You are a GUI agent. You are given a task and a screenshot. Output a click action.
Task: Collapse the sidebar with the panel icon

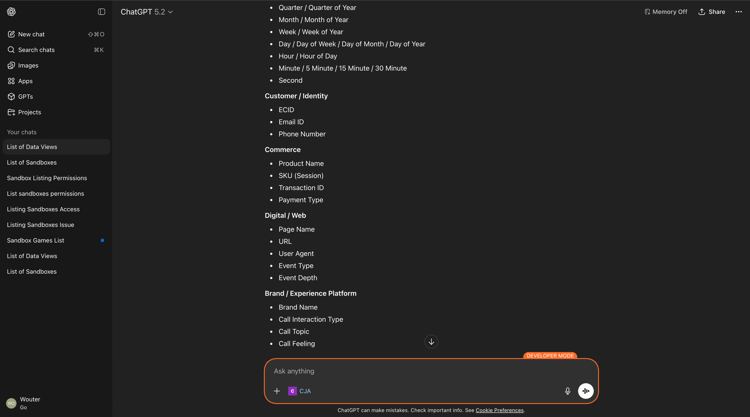click(x=101, y=11)
